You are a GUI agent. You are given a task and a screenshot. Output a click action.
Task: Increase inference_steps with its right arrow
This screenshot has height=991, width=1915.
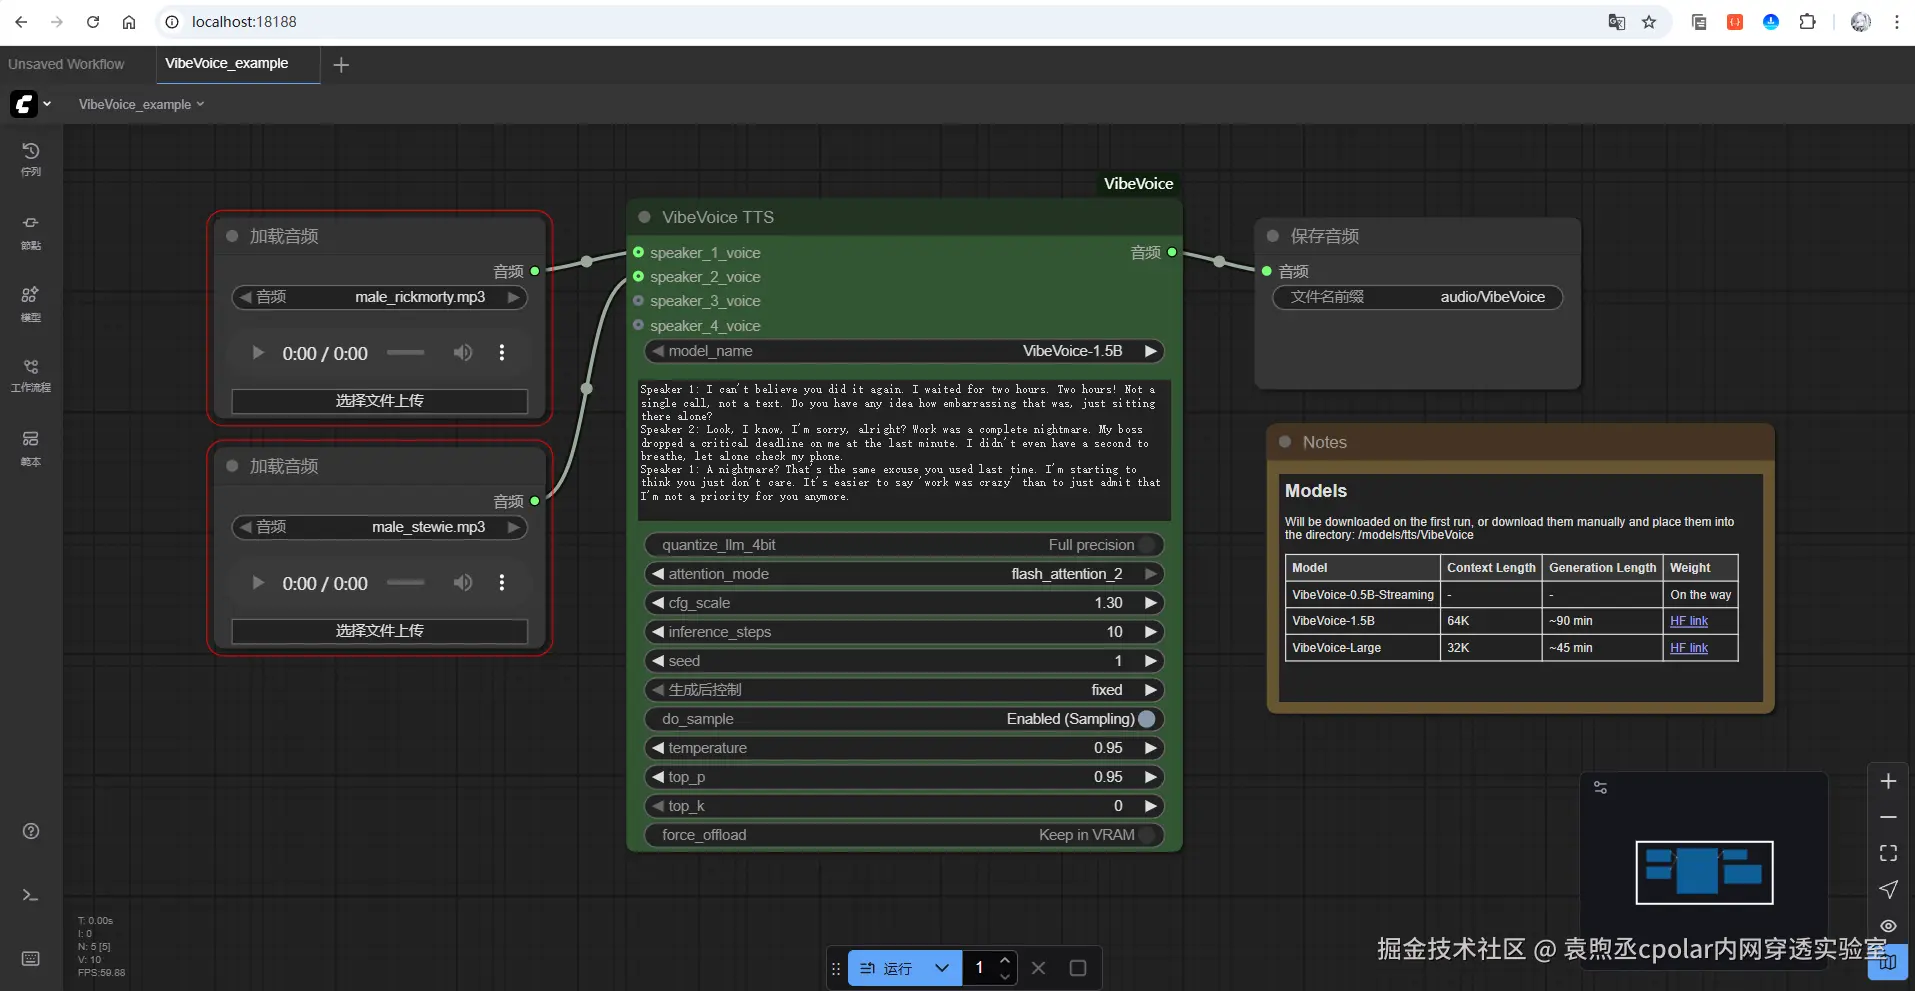pos(1150,632)
